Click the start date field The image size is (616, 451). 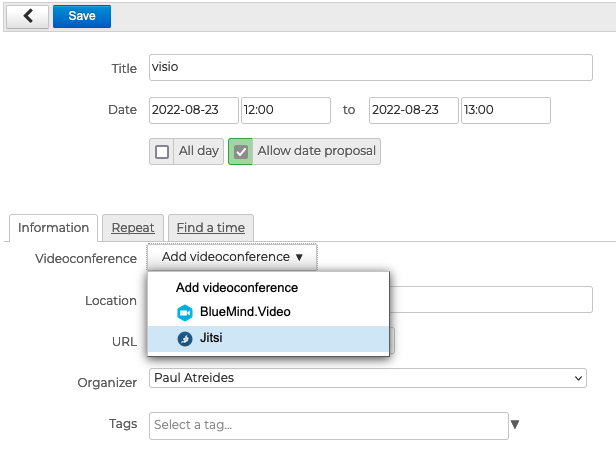193,110
